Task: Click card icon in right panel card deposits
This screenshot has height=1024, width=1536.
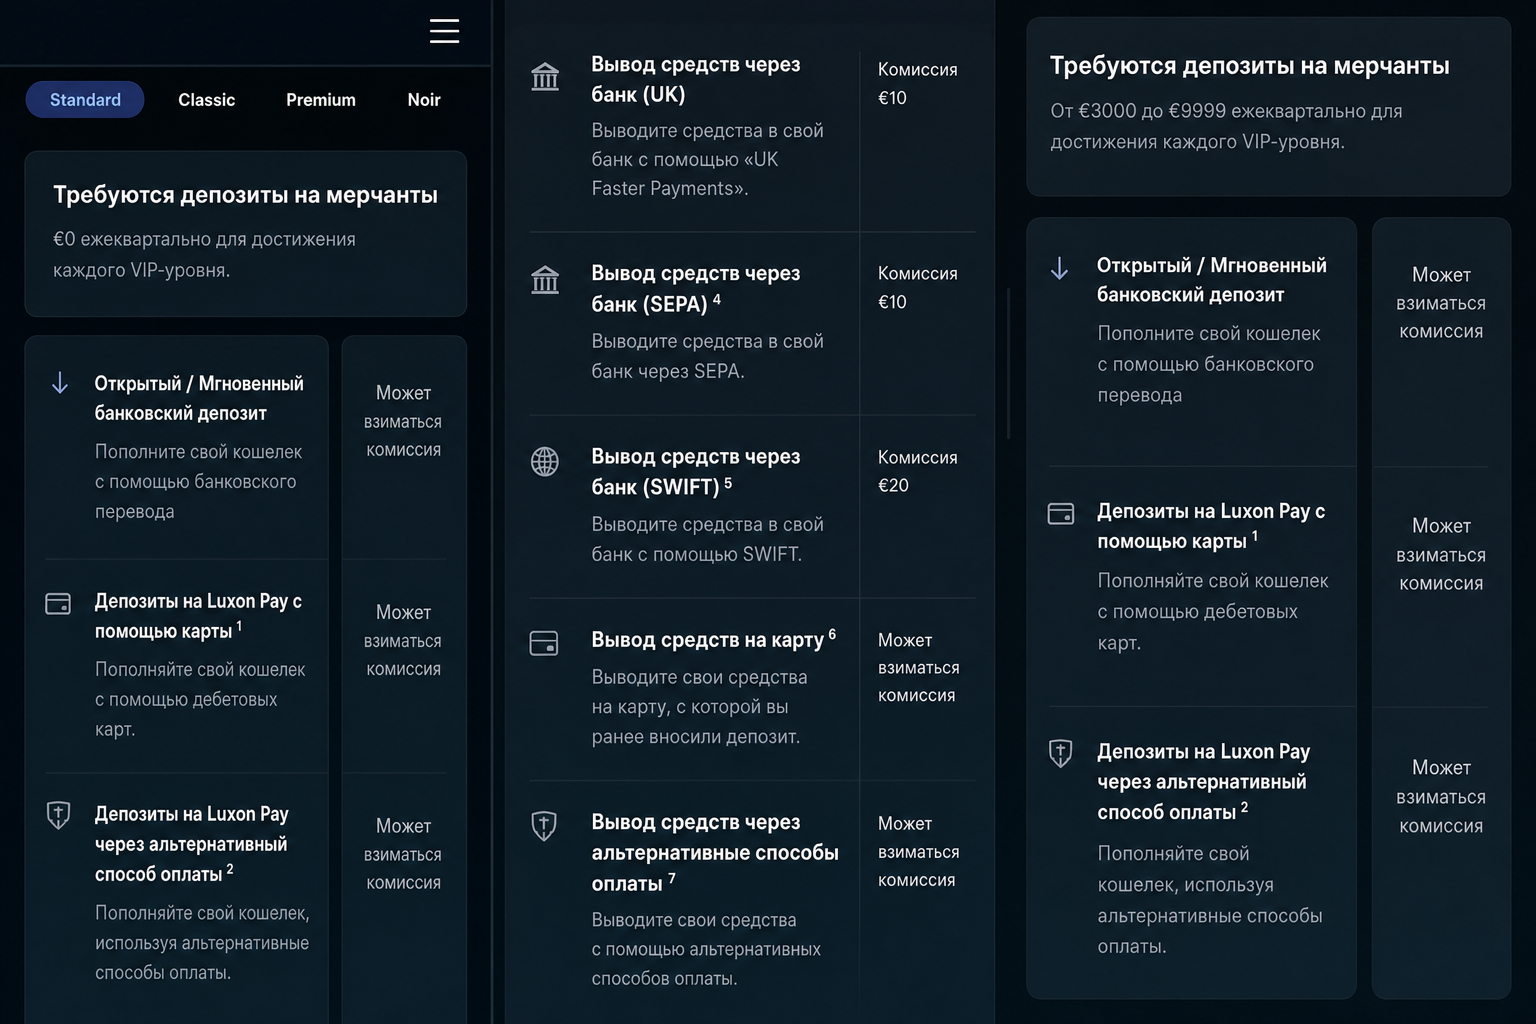Action: click(1061, 513)
